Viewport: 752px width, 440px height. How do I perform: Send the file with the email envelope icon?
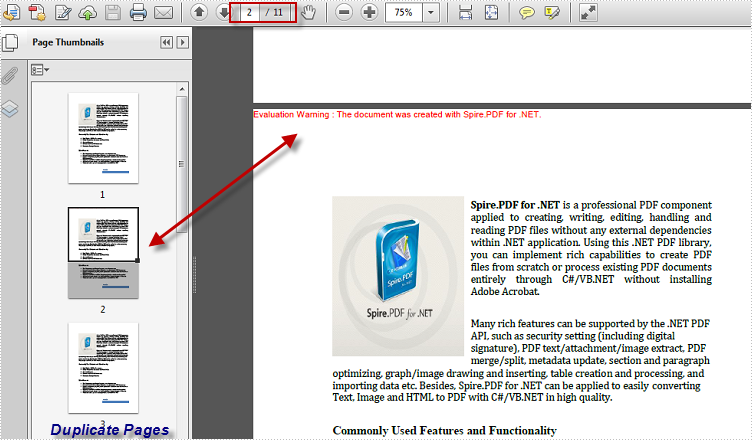(x=163, y=12)
